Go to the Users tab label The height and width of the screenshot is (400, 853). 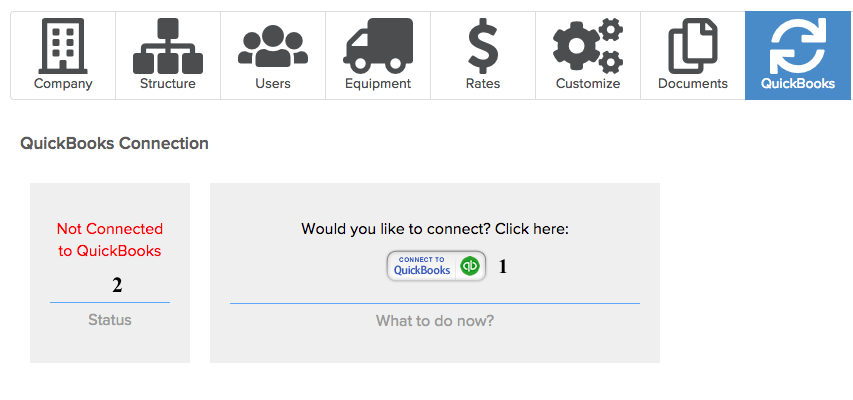pyautogui.click(x=273, y=84)
